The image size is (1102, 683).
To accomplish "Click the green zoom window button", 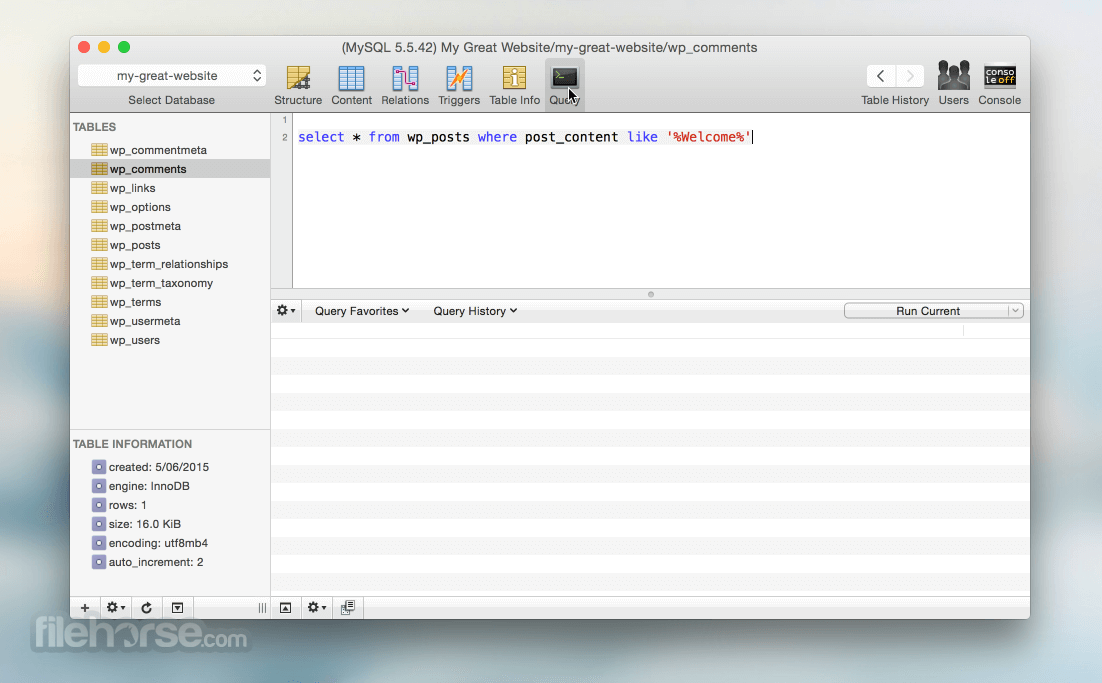I will 124,47.
